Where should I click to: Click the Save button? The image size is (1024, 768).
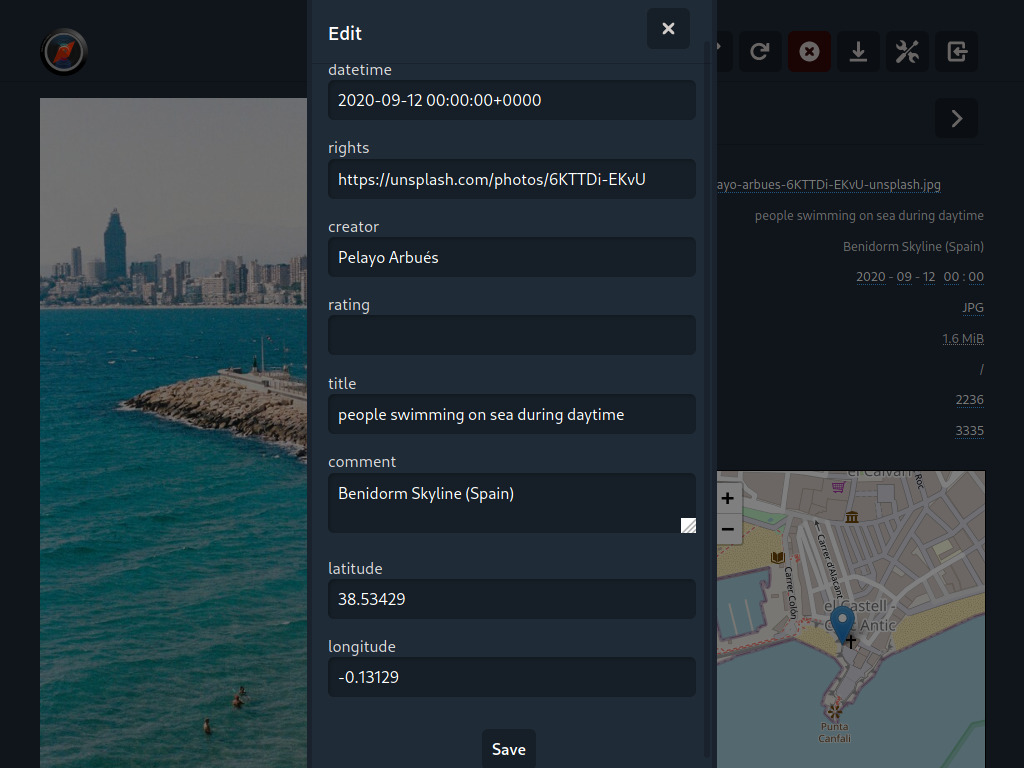click(509, 749)
